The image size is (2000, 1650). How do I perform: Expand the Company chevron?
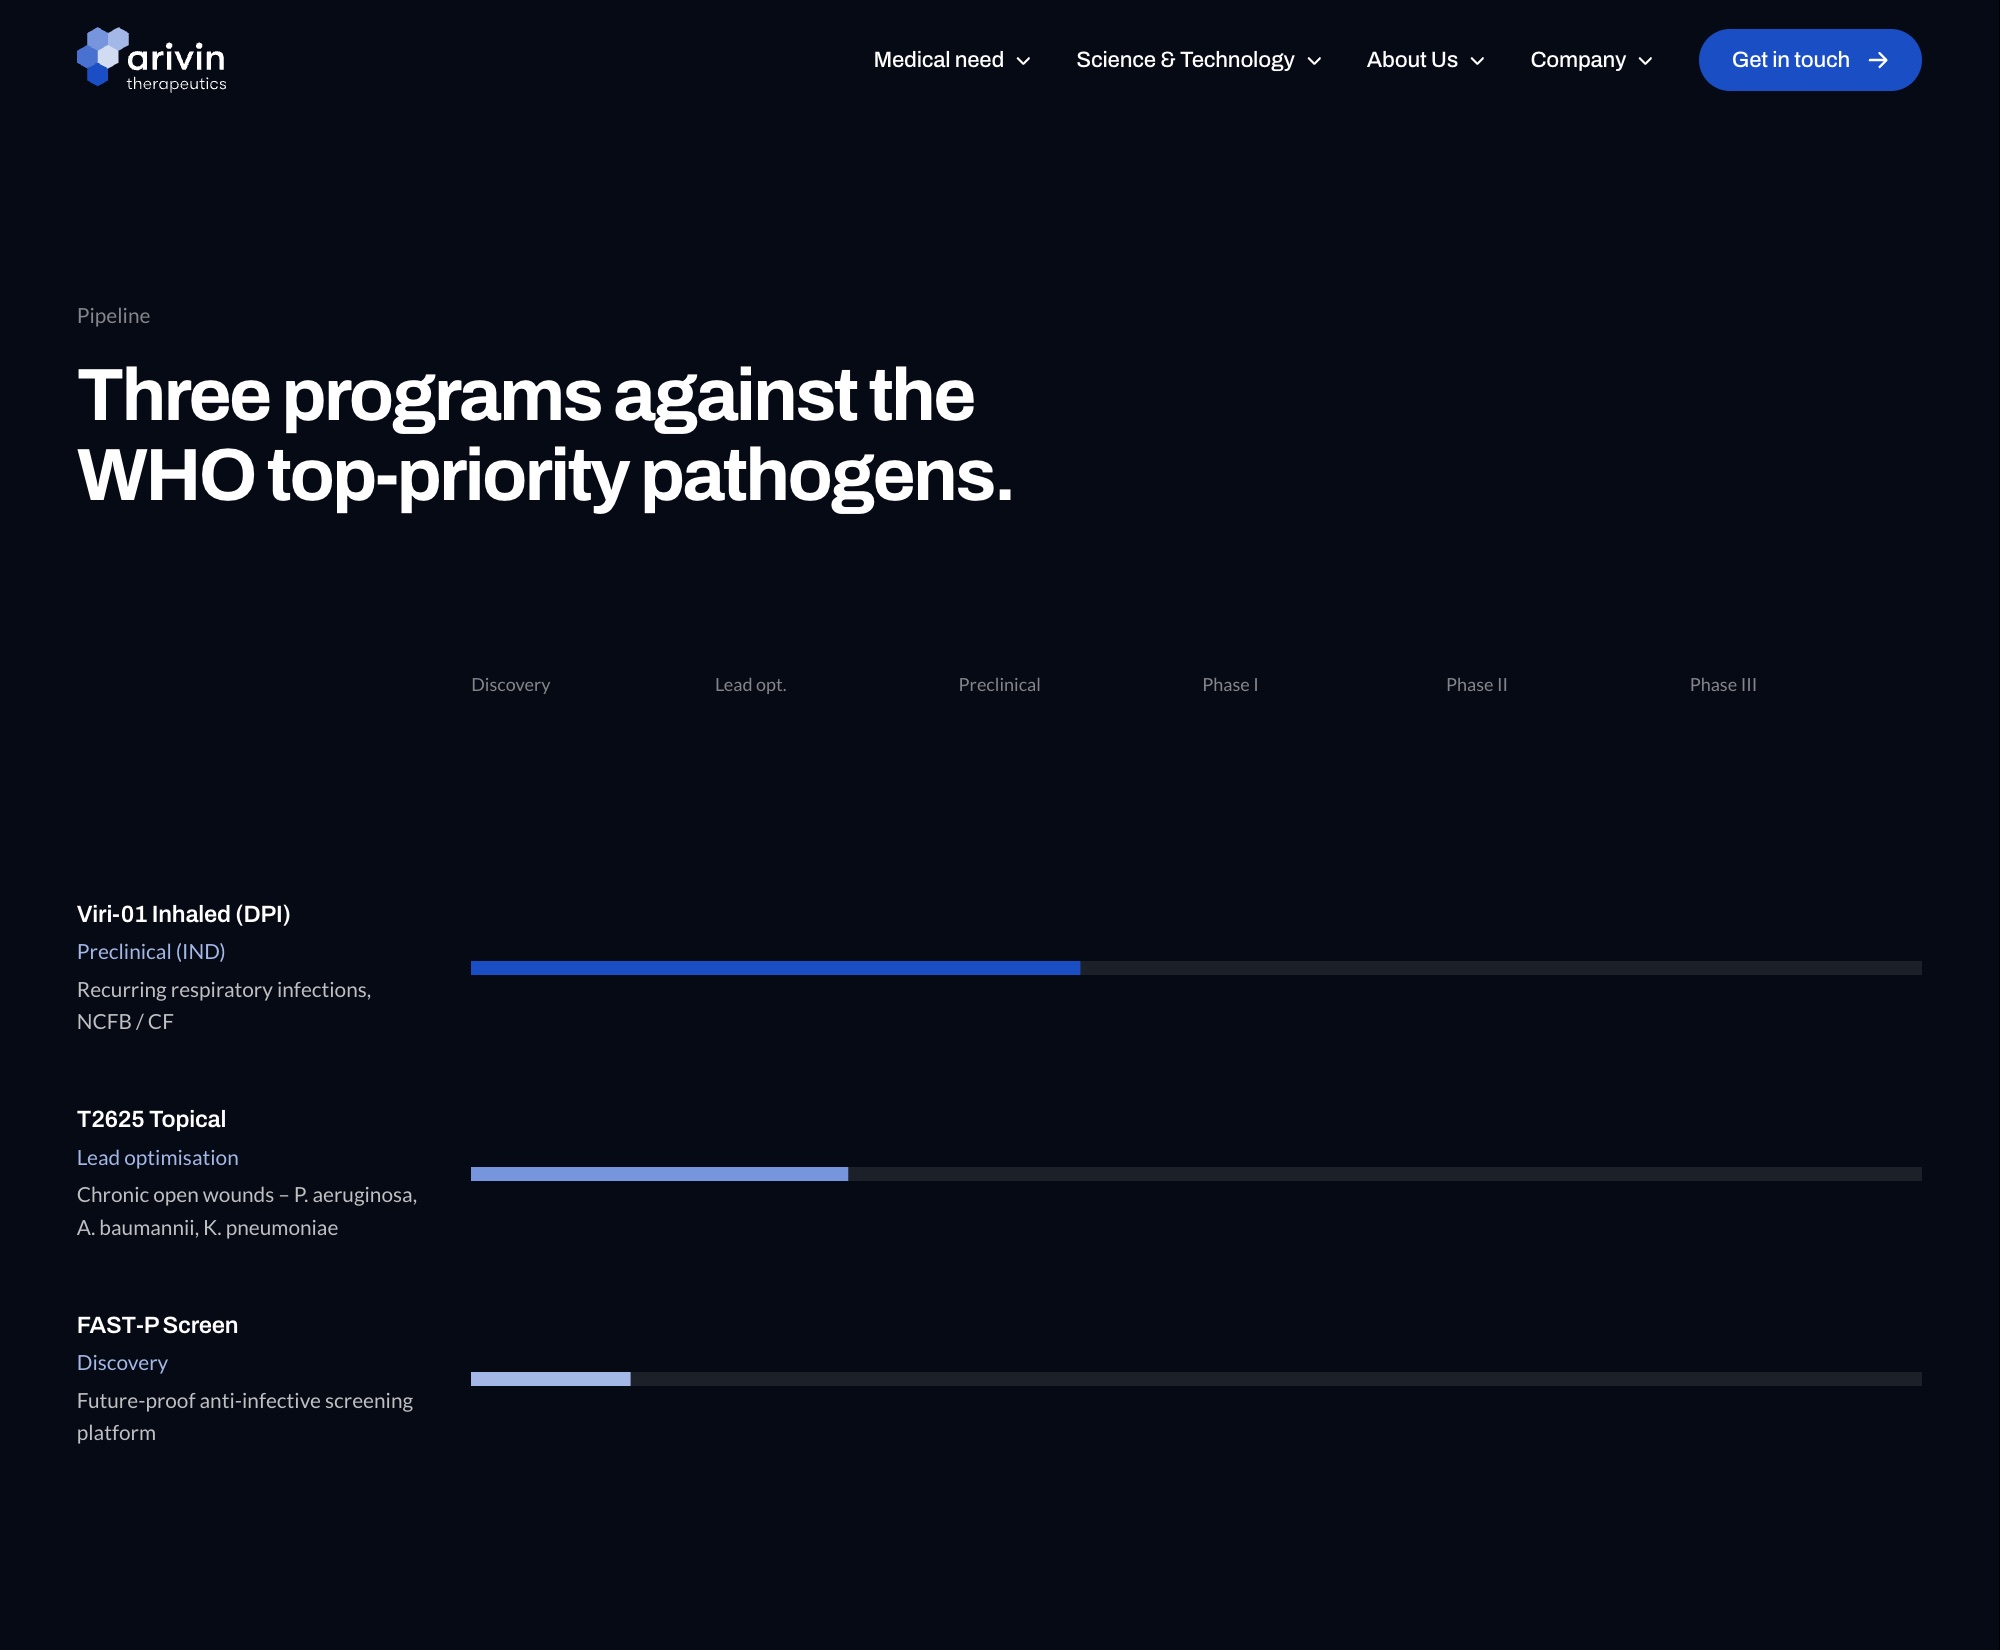[1645, 61]
